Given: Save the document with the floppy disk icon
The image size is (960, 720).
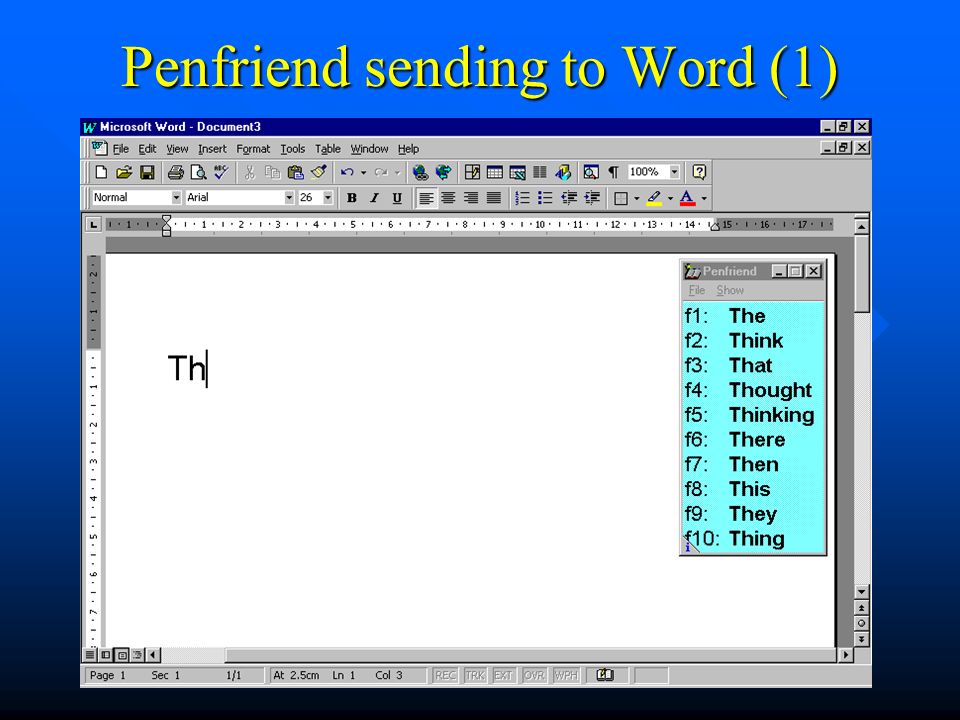Looking at the screenshot, I should [x=147, y=173].
